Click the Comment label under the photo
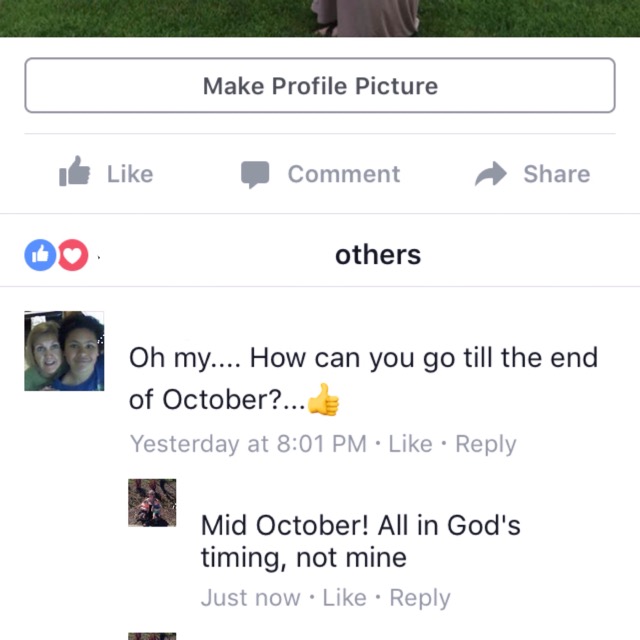 (x=344, y=174)
